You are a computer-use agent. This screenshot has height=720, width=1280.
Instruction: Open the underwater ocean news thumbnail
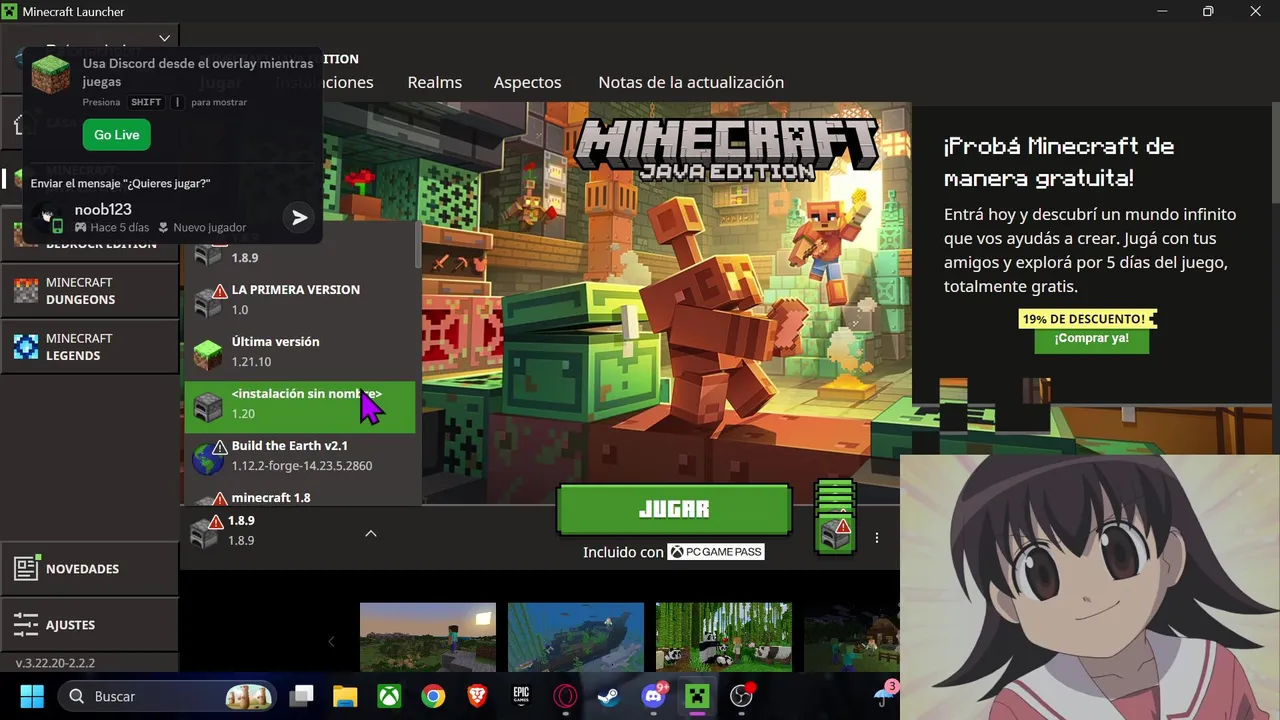pyautogui.click(x=576, y=637)
